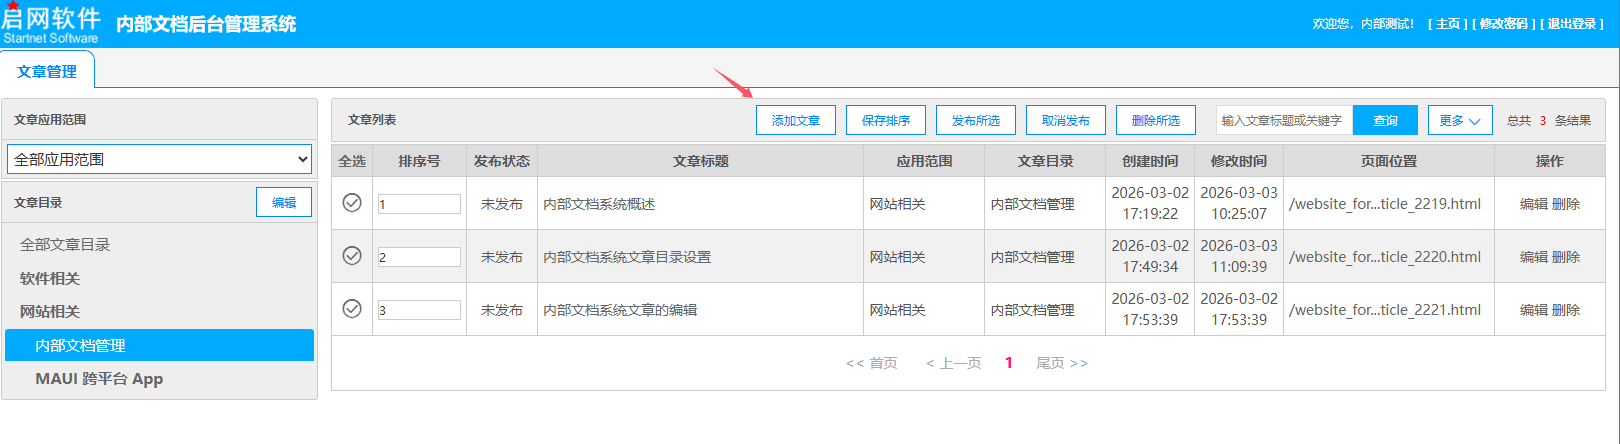This screenshot has width=1620, height=444.
Task: Click the 取消发布 button
Action: click(x=1066, y=120)
